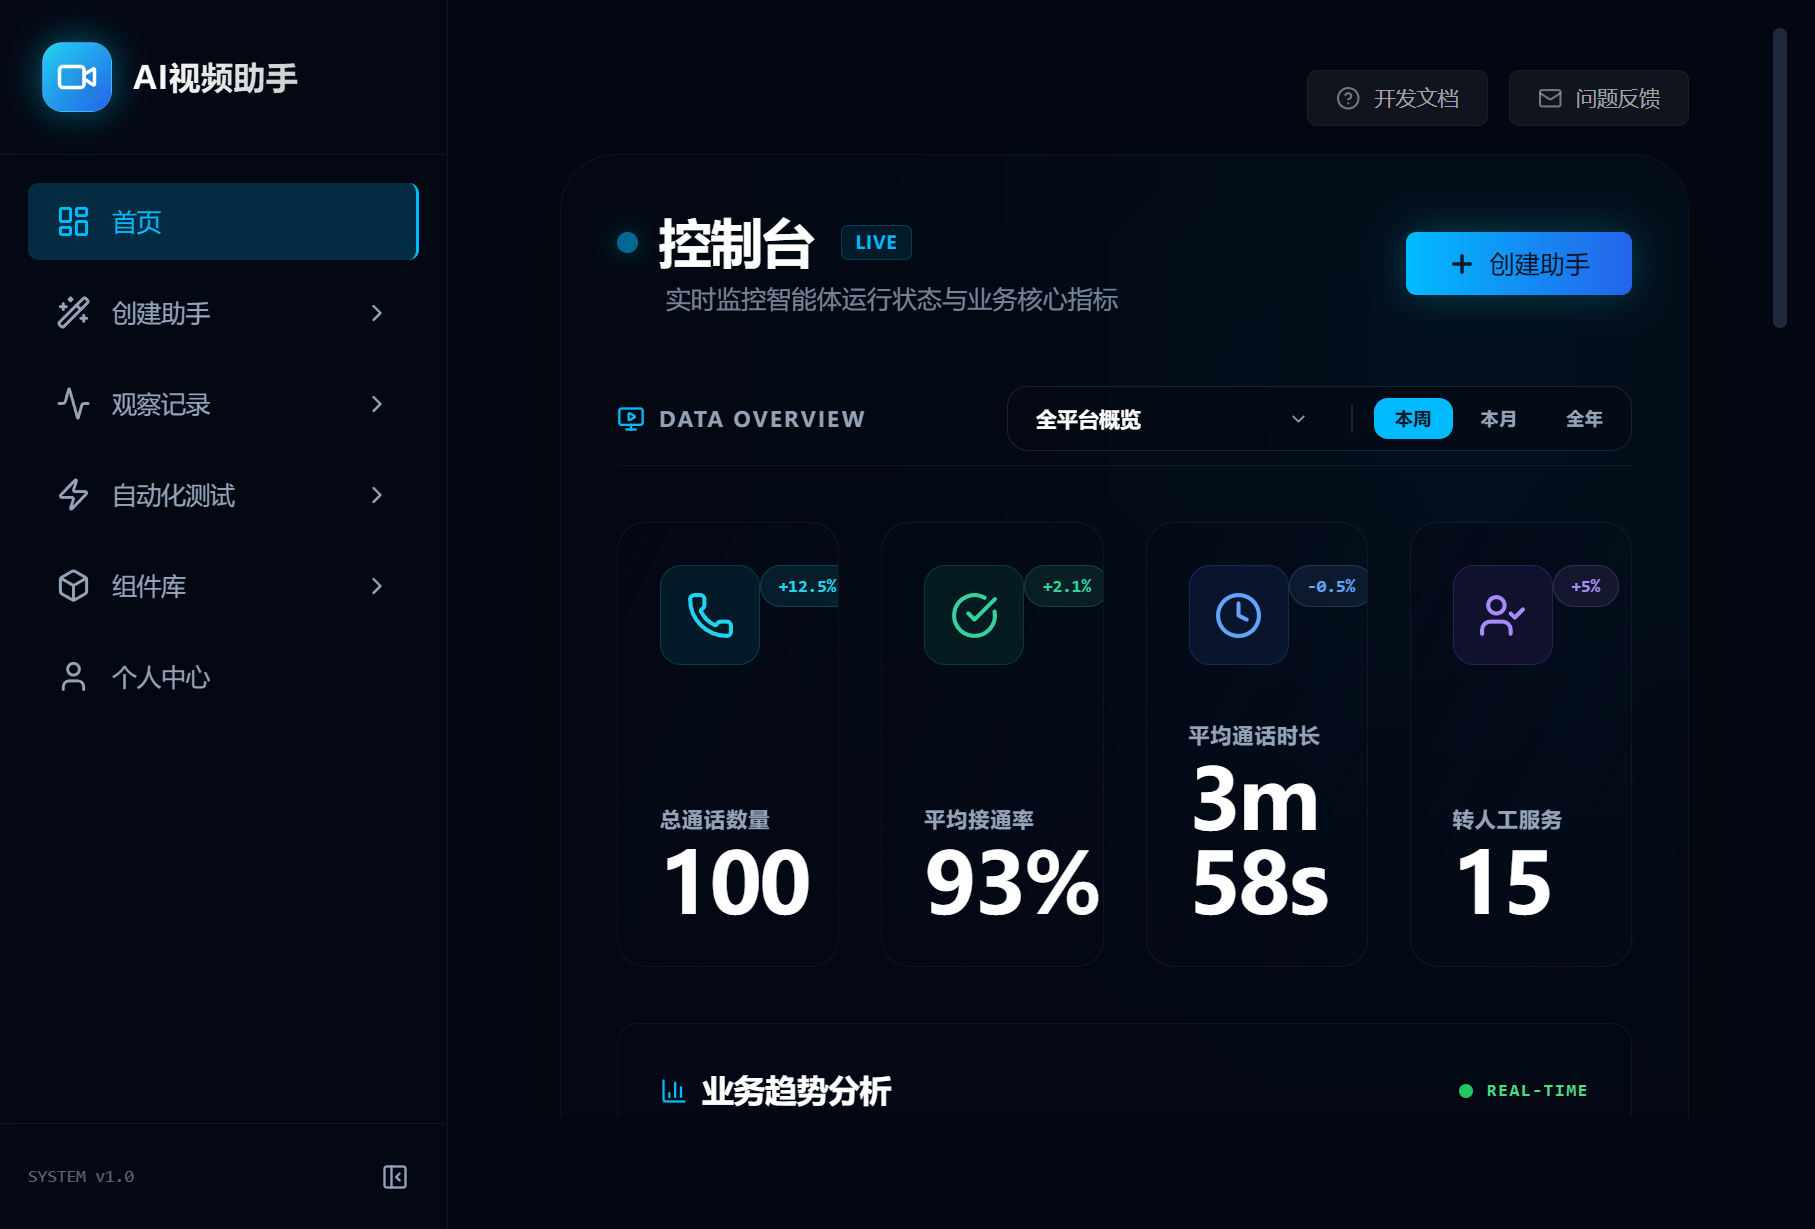
Task: Open the 开发文档 link
Action: coord(1397,98)
